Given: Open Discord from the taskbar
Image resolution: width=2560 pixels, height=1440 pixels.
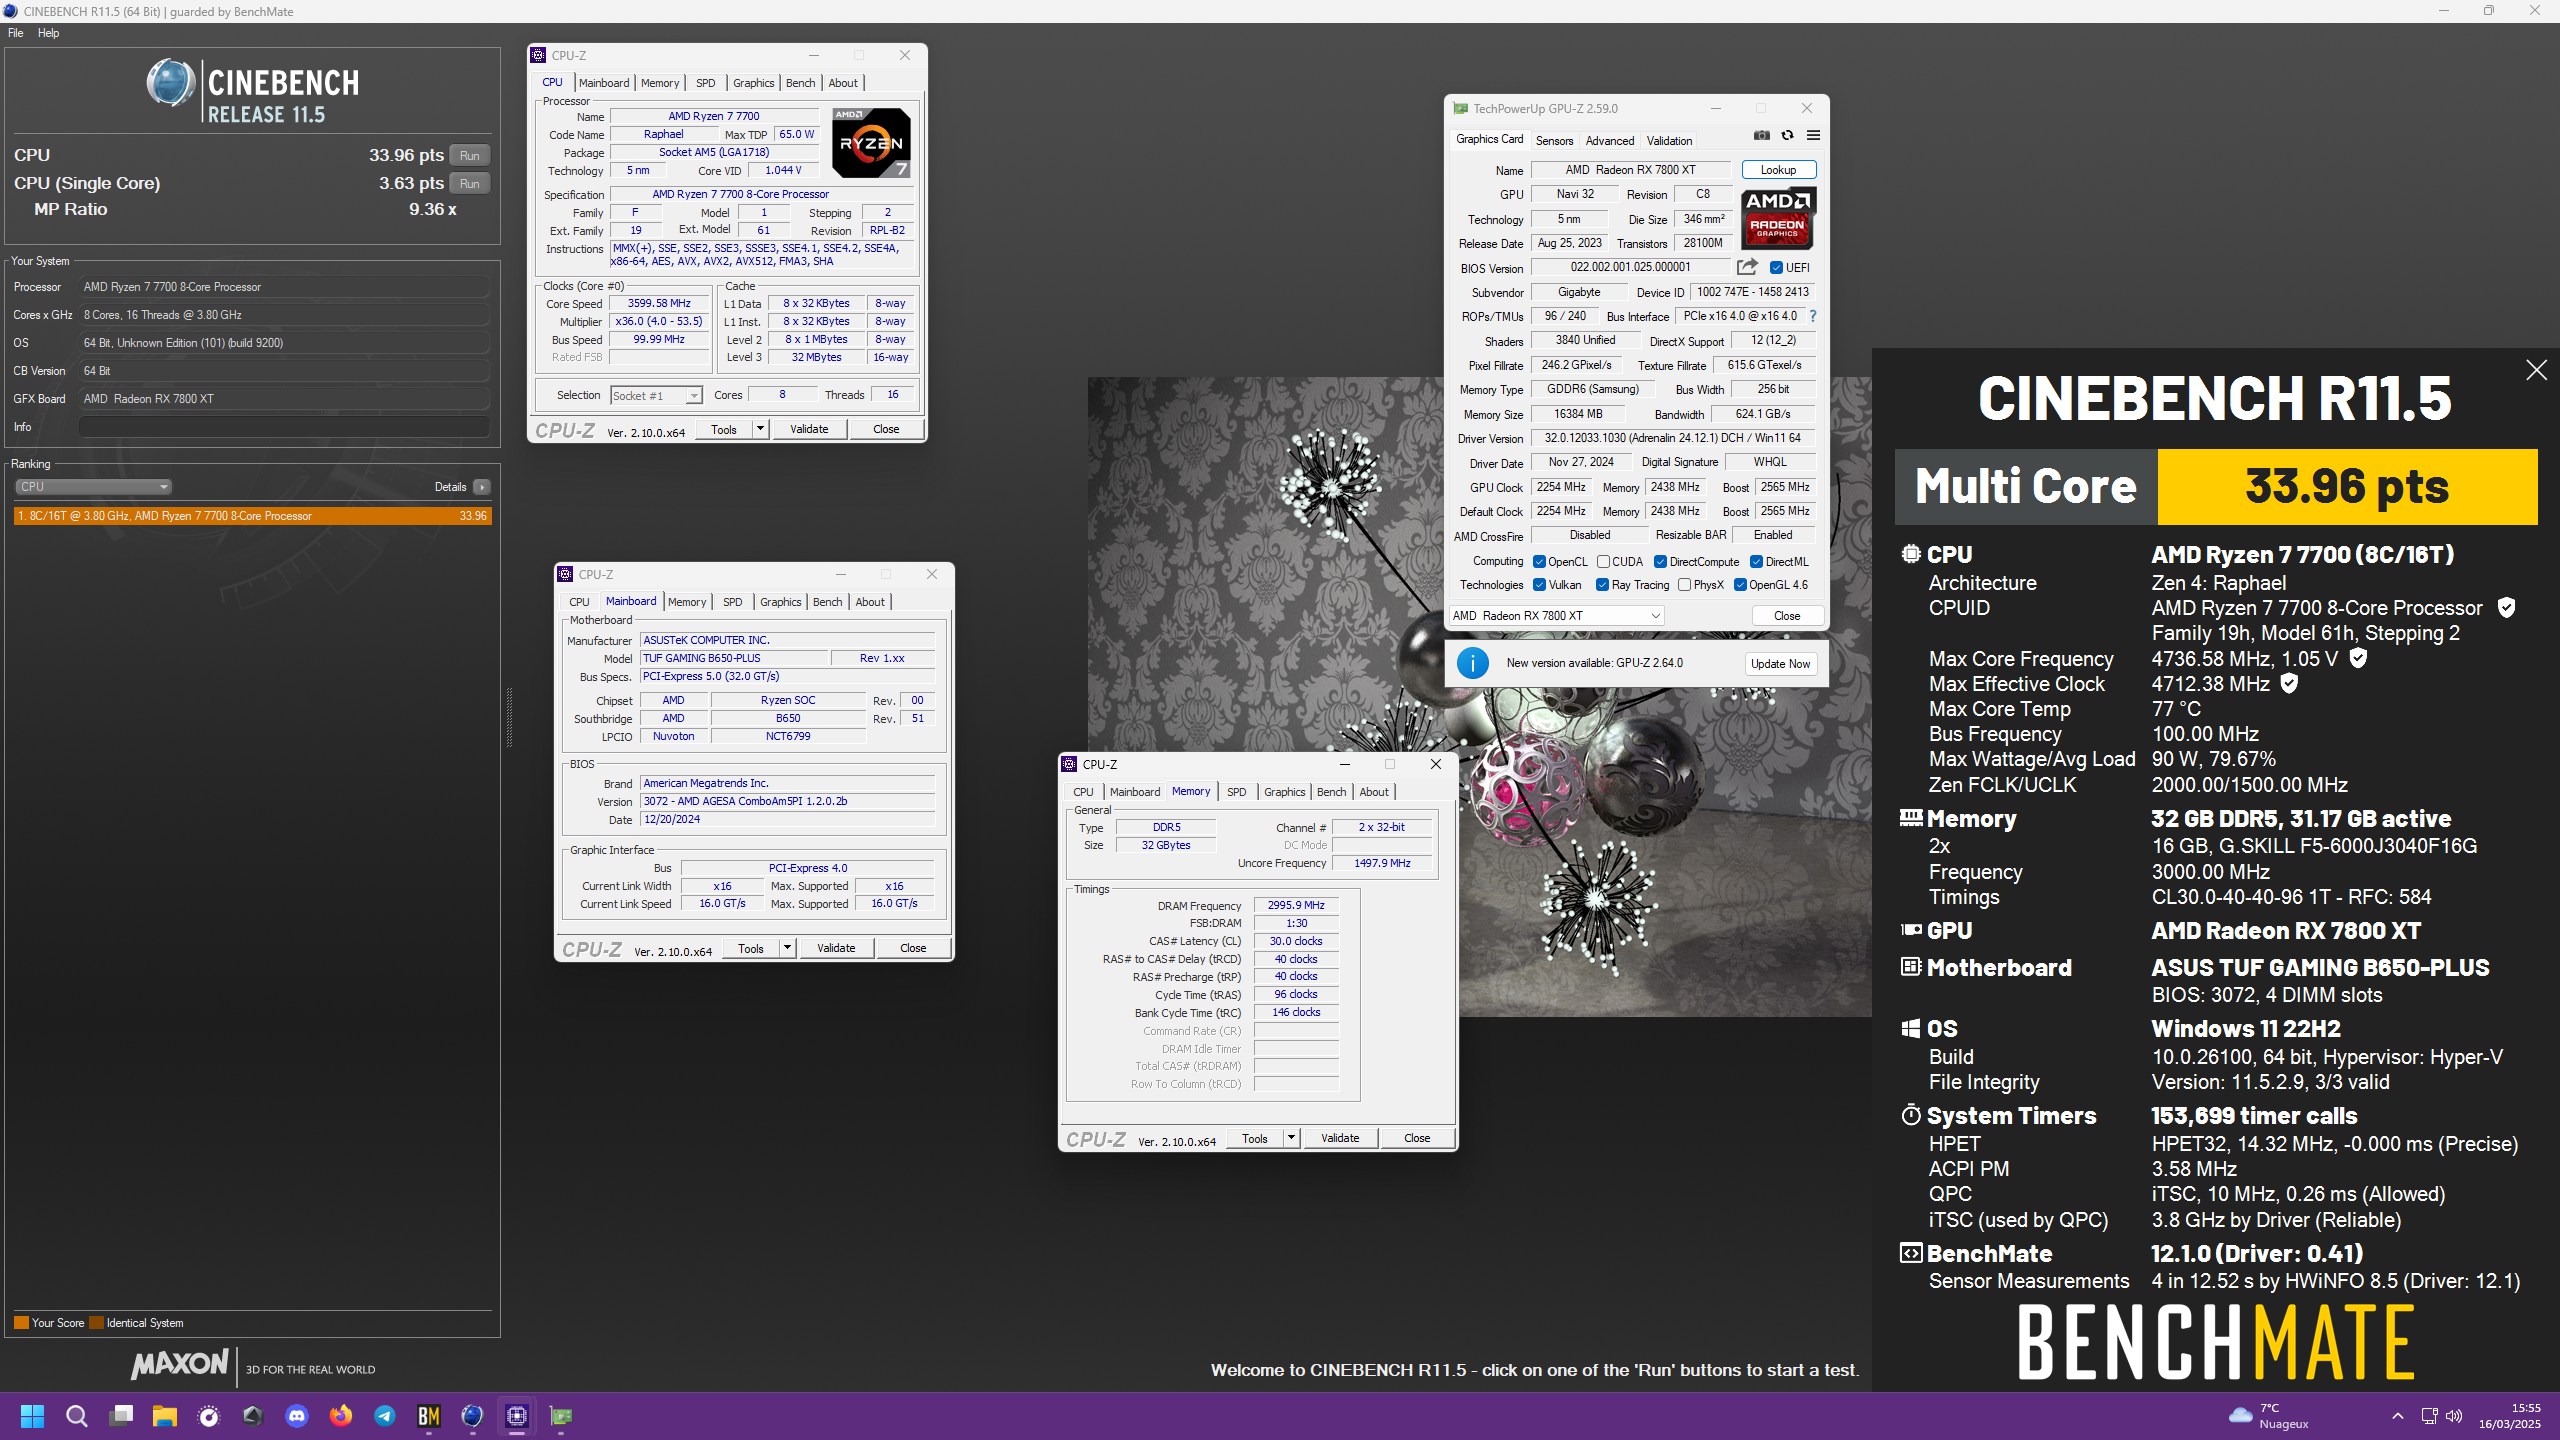Looking at the screenshot, I should point(297,1416).
